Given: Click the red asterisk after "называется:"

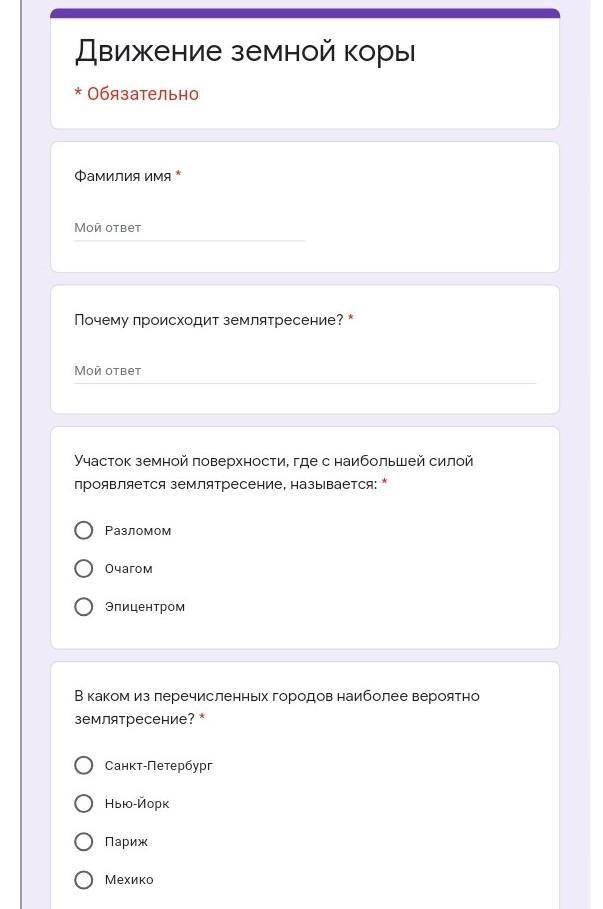Looking at the screenshot, I should [384, 482].
